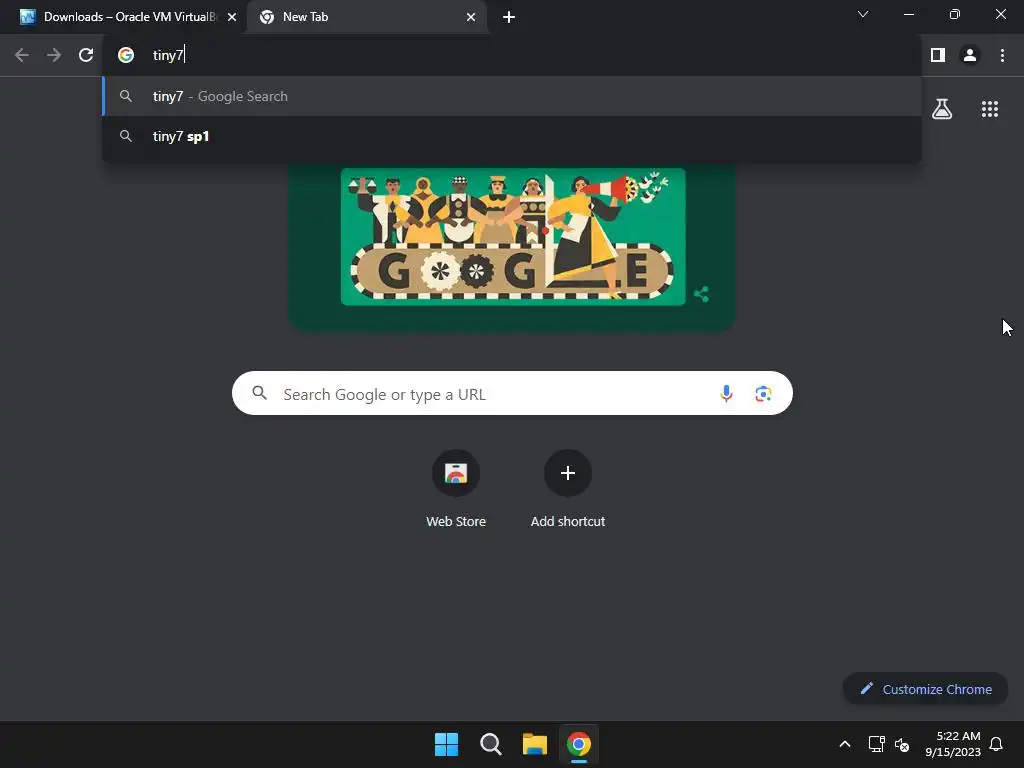The image size is (1024, 768).
Task: Open the clock showing 5:22 AM
Action: [953, 744]
